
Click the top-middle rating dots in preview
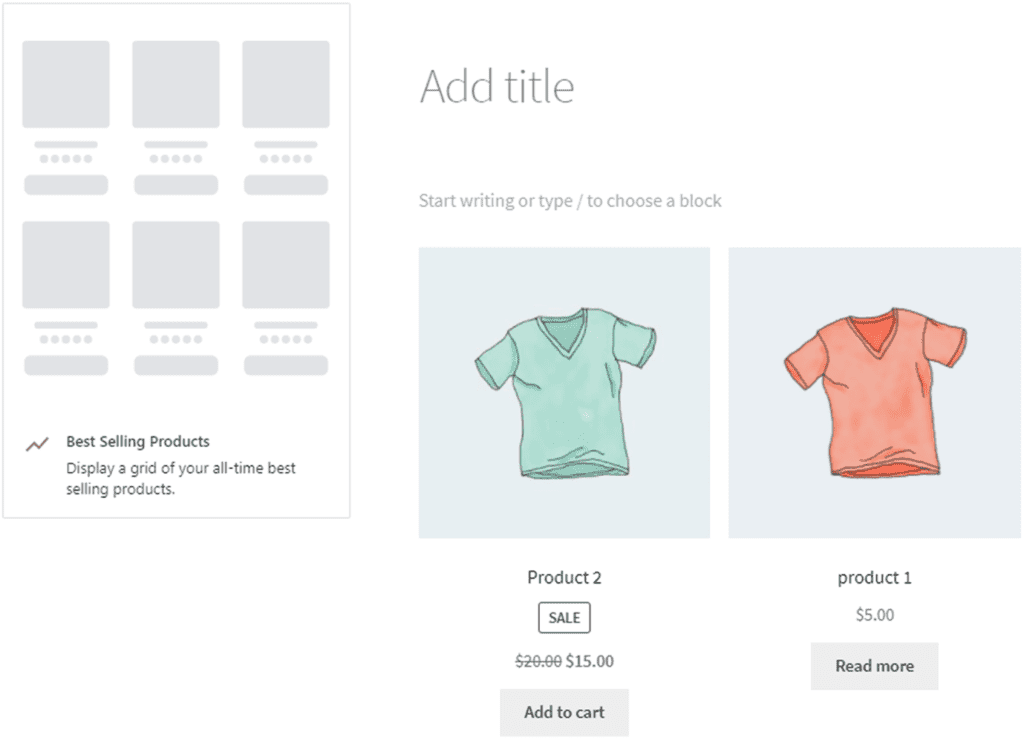[x=176, y=159]
